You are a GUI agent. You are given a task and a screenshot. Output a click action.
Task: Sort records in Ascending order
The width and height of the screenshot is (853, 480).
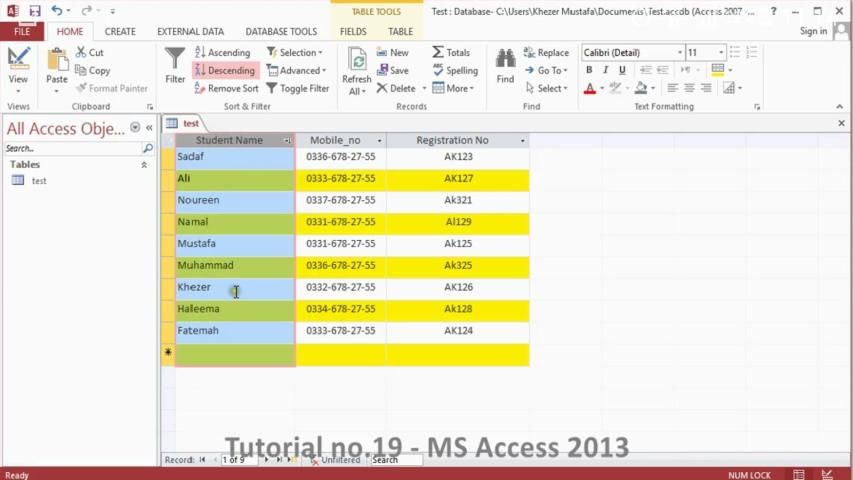223,53
